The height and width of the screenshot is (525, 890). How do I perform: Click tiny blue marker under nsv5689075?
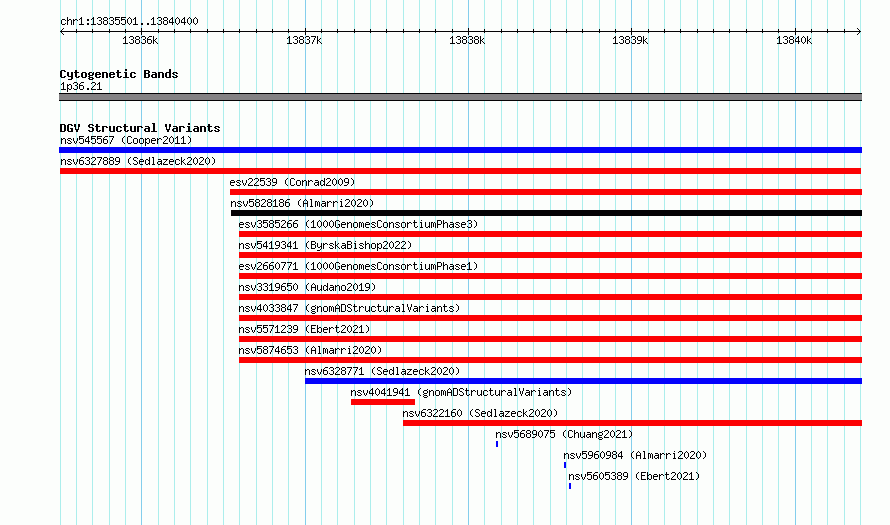[x=497, y=444]
